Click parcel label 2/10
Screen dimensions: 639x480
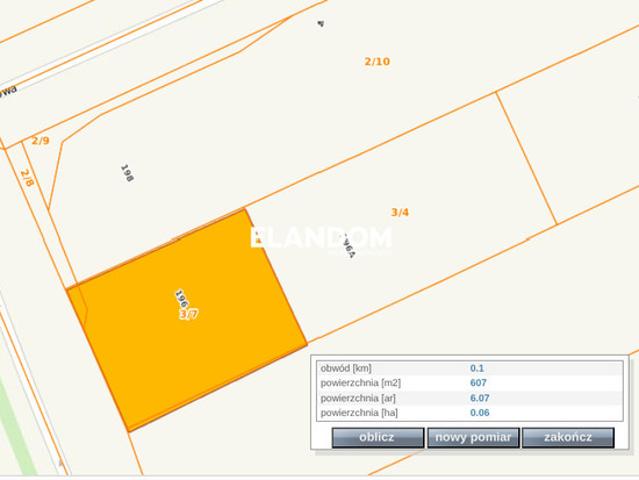click(377, 61)
